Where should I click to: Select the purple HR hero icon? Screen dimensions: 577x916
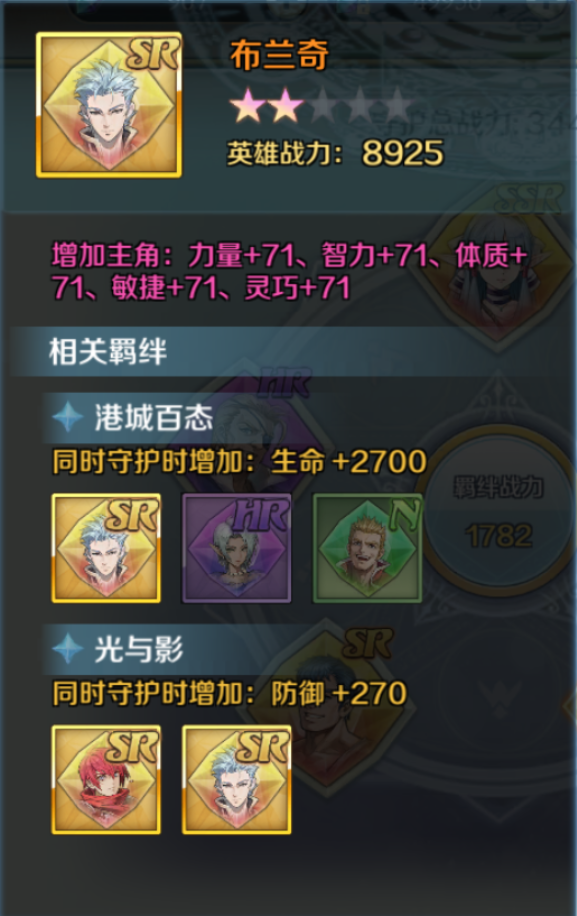[x=237, y=547]
